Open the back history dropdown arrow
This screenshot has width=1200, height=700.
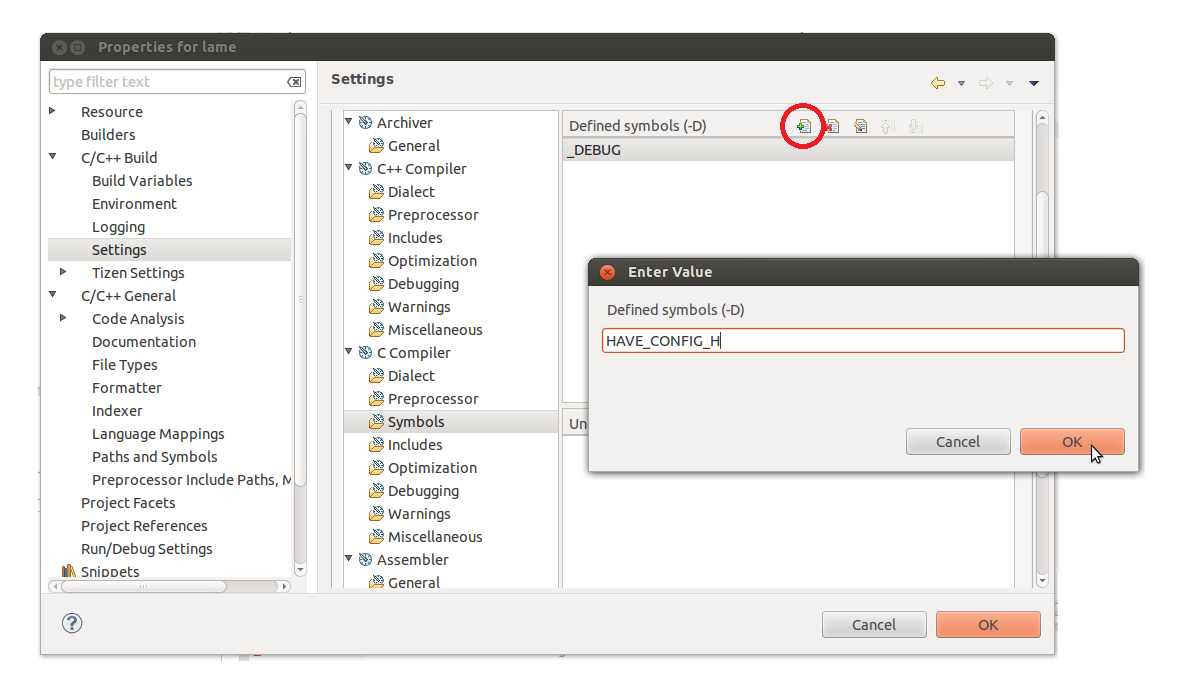[x=961, y=83]
